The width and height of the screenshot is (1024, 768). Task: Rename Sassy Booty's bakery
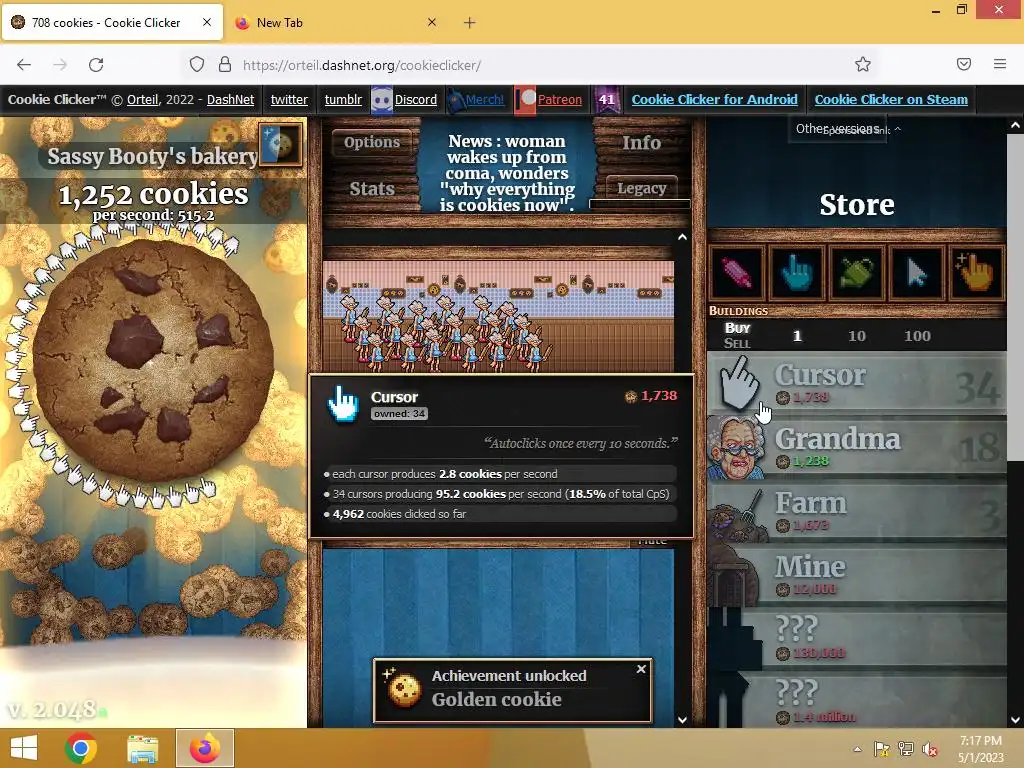(x=152, y=156)
